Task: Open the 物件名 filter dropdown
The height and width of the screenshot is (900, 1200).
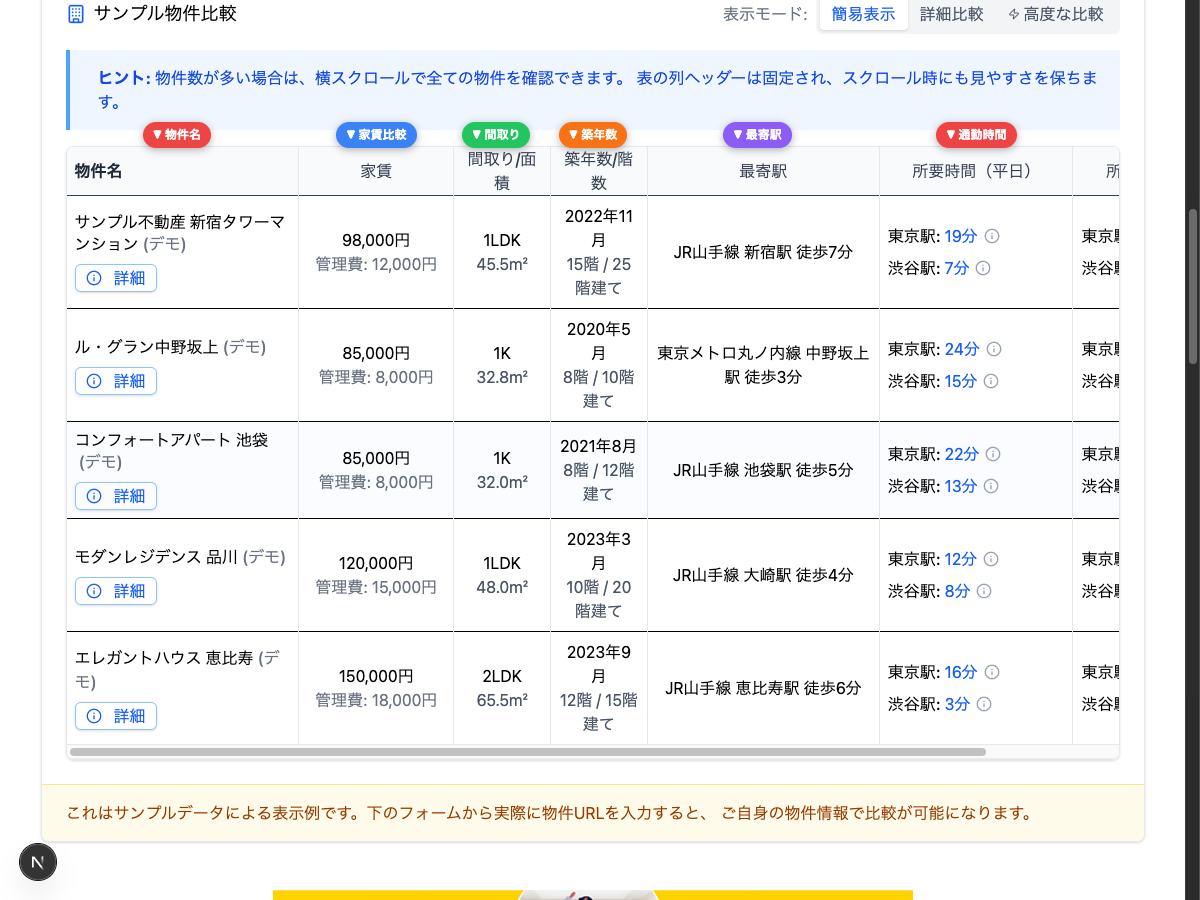Action: 177,134
